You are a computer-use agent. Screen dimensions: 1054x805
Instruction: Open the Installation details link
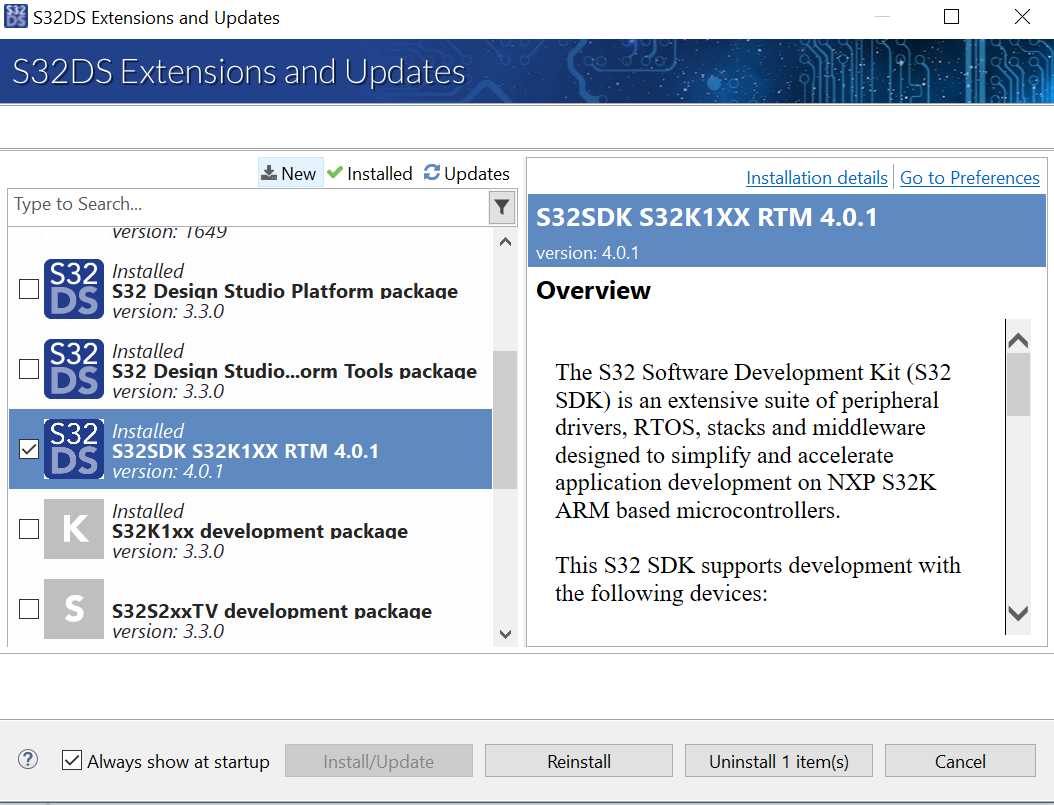pos(816,178)
